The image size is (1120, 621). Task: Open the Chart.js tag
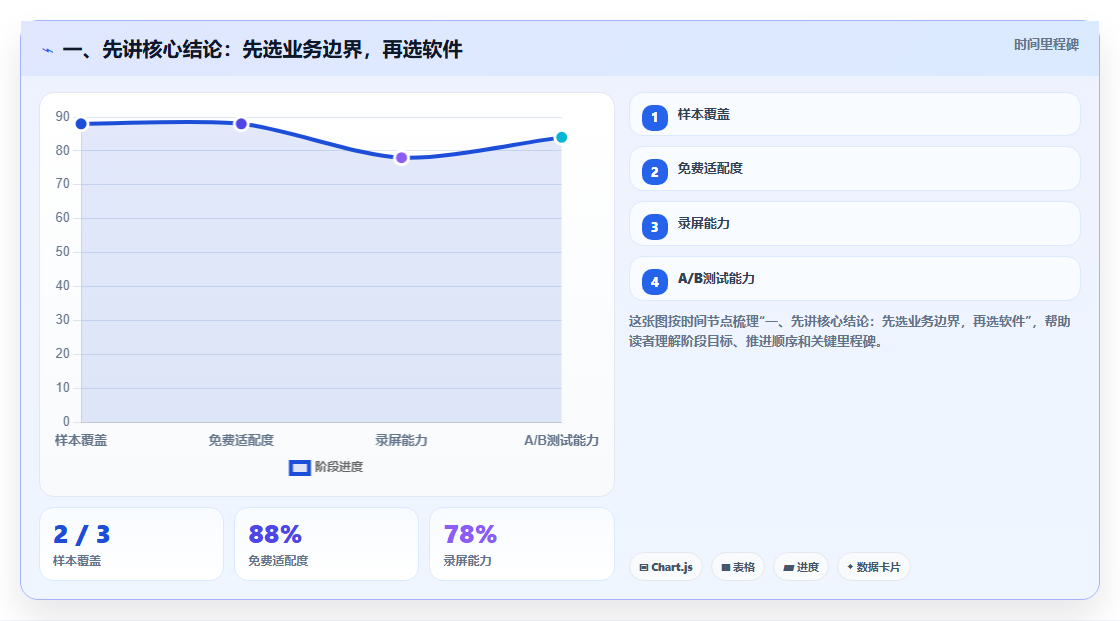click(x=666, y=567)
